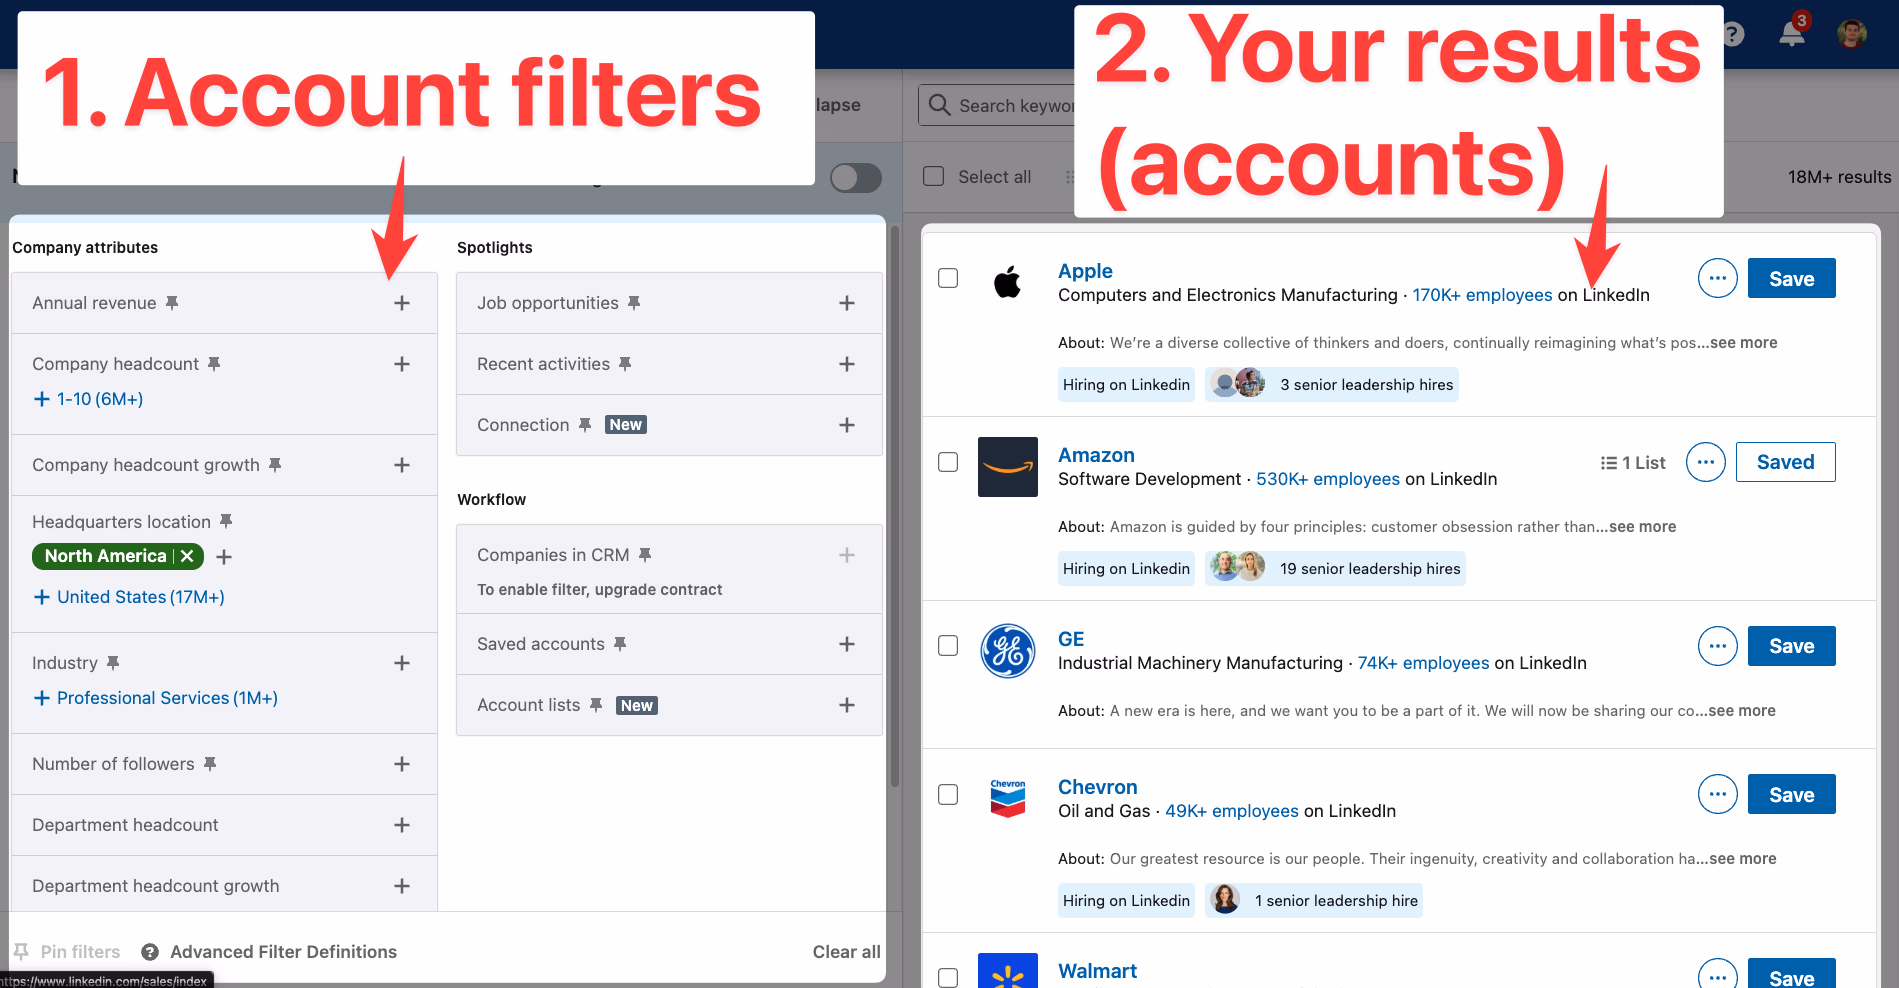
Task: Add another headquarters location with plus icon
Action: point(224,556)
